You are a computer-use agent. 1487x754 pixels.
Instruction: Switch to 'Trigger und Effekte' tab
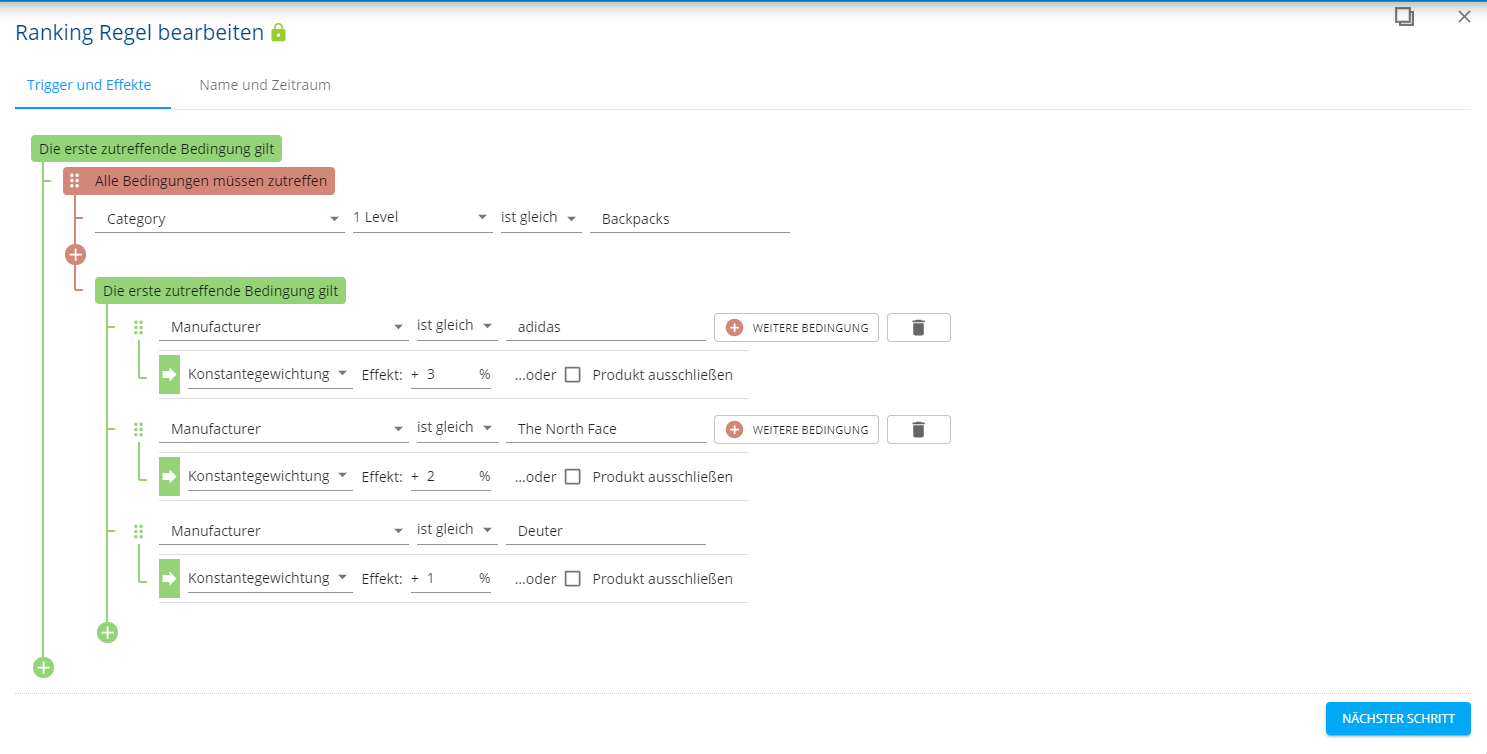(89, 85)
